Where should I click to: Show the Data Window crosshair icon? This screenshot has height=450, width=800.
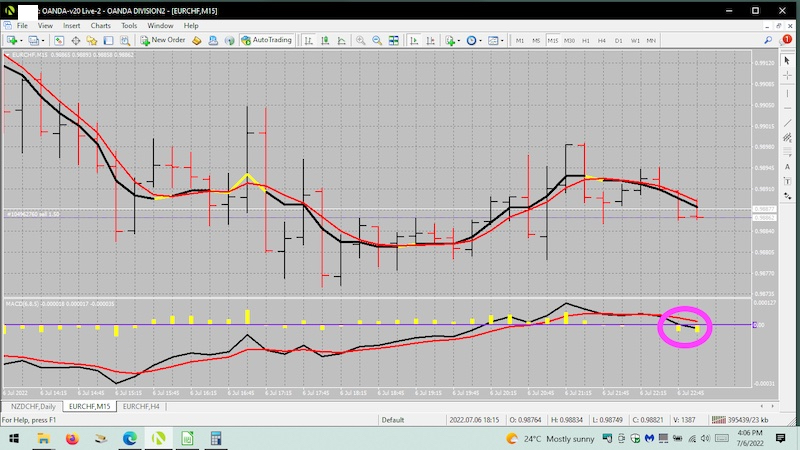[76, 40]
